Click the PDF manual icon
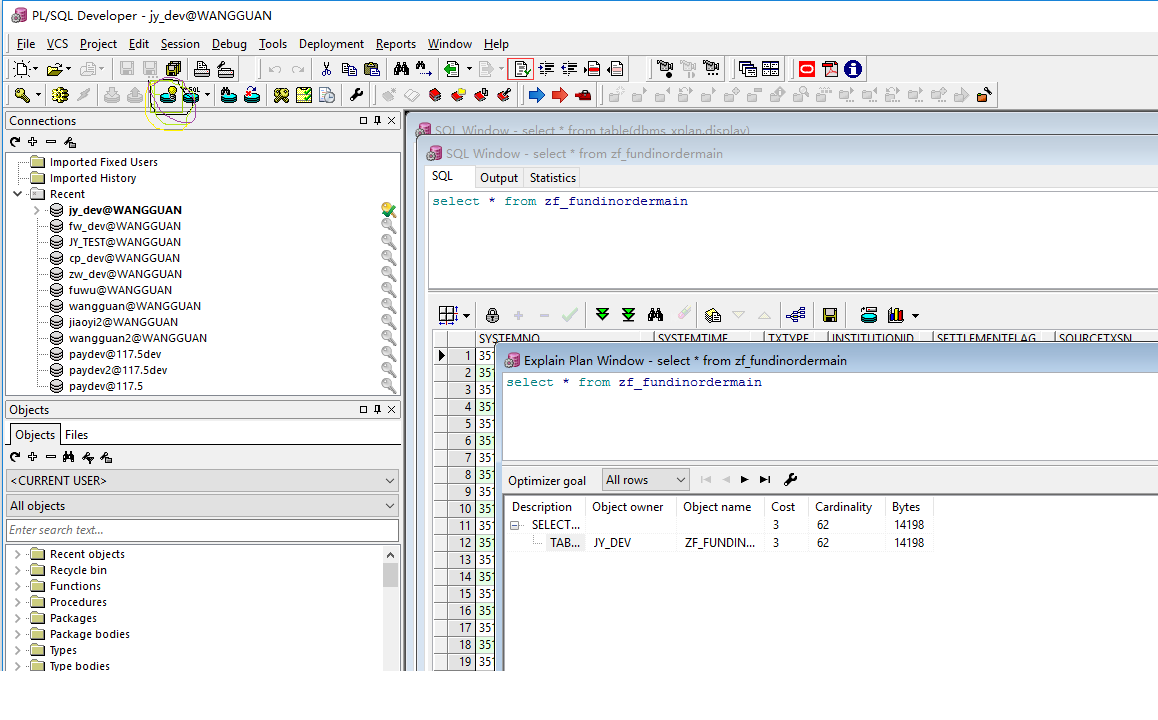This screenshot has height=720, width=1158. pyautogui.click(x=830, y=69)
